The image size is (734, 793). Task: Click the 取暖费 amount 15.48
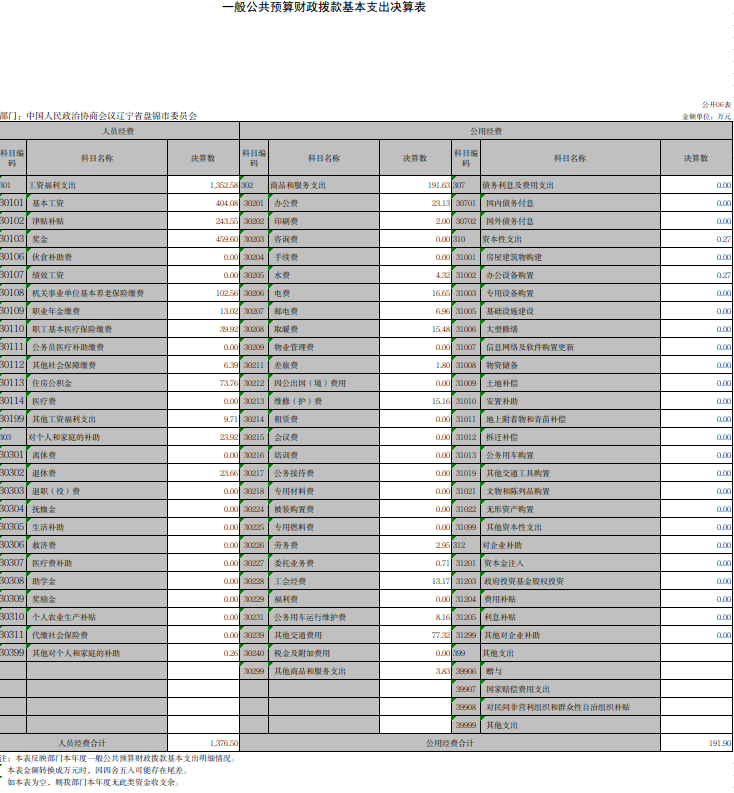pyautogui.click(x=441, y=329)
